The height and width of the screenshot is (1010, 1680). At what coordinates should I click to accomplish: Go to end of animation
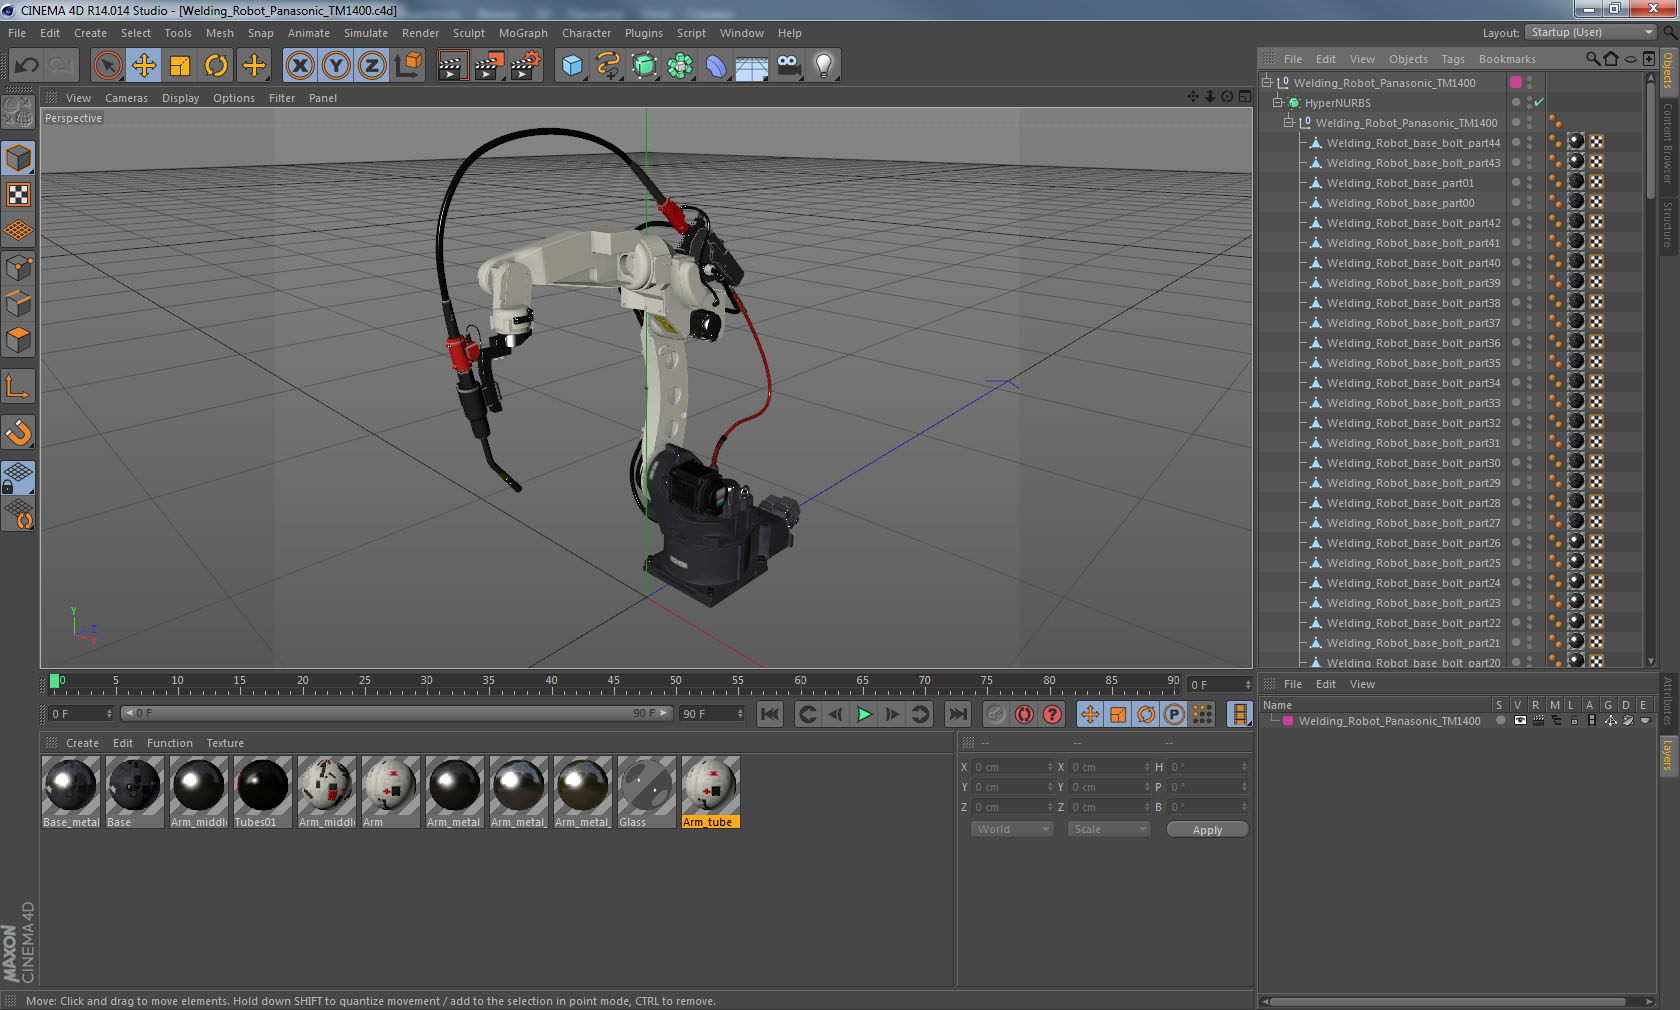(958, 714)
